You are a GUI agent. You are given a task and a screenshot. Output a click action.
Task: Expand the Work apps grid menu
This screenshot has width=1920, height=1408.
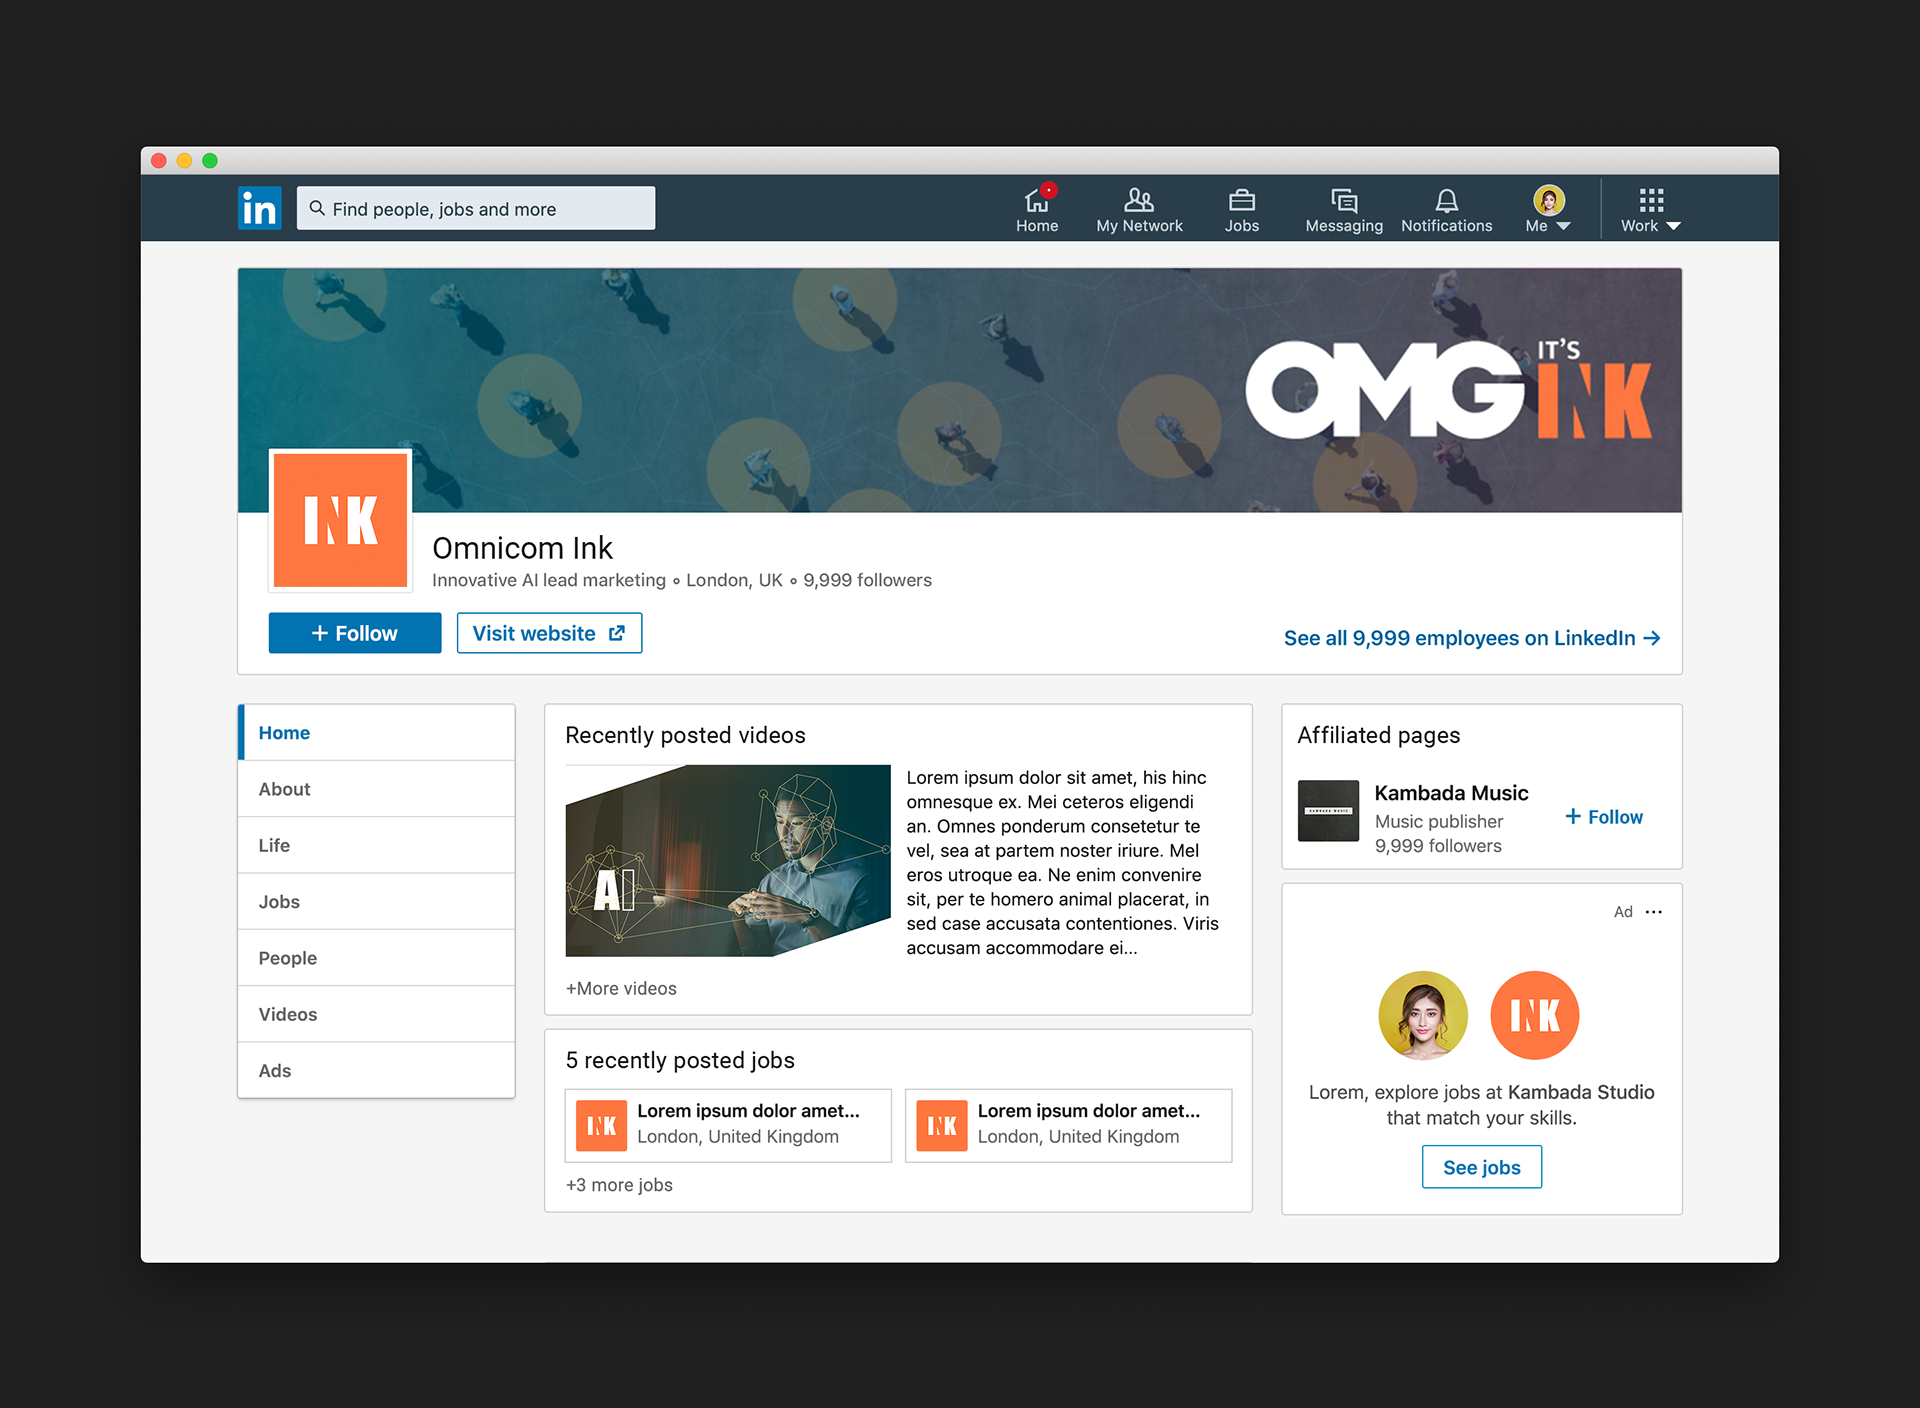coord(1651,209)
